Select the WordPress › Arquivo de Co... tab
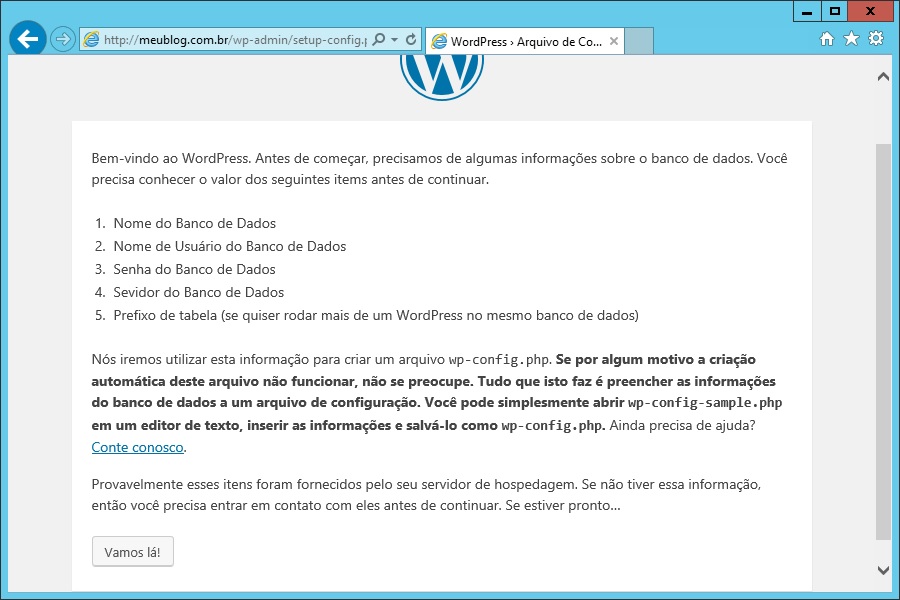This screenshot has width=900, height=600. 525,41
